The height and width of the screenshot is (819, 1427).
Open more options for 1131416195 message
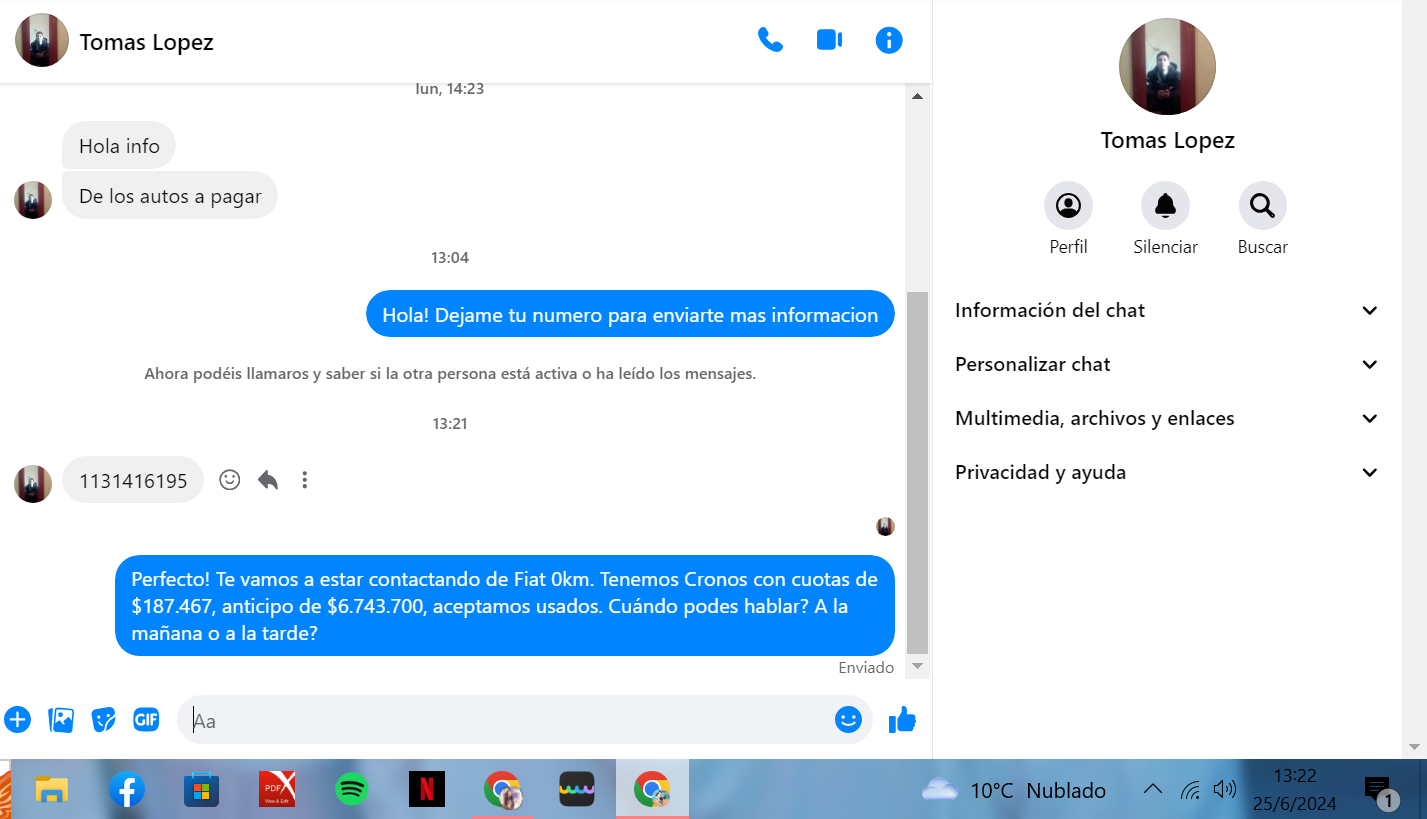[x=305, y=480]
